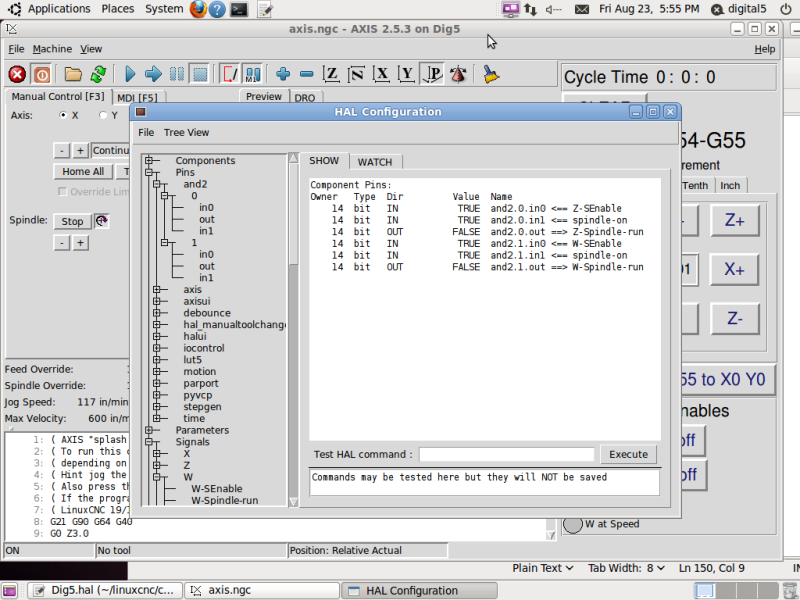The width and height of the screenshot is (800, 600).
Task: Toggle the red Emergency Stop icon
Action: [17, 74]
